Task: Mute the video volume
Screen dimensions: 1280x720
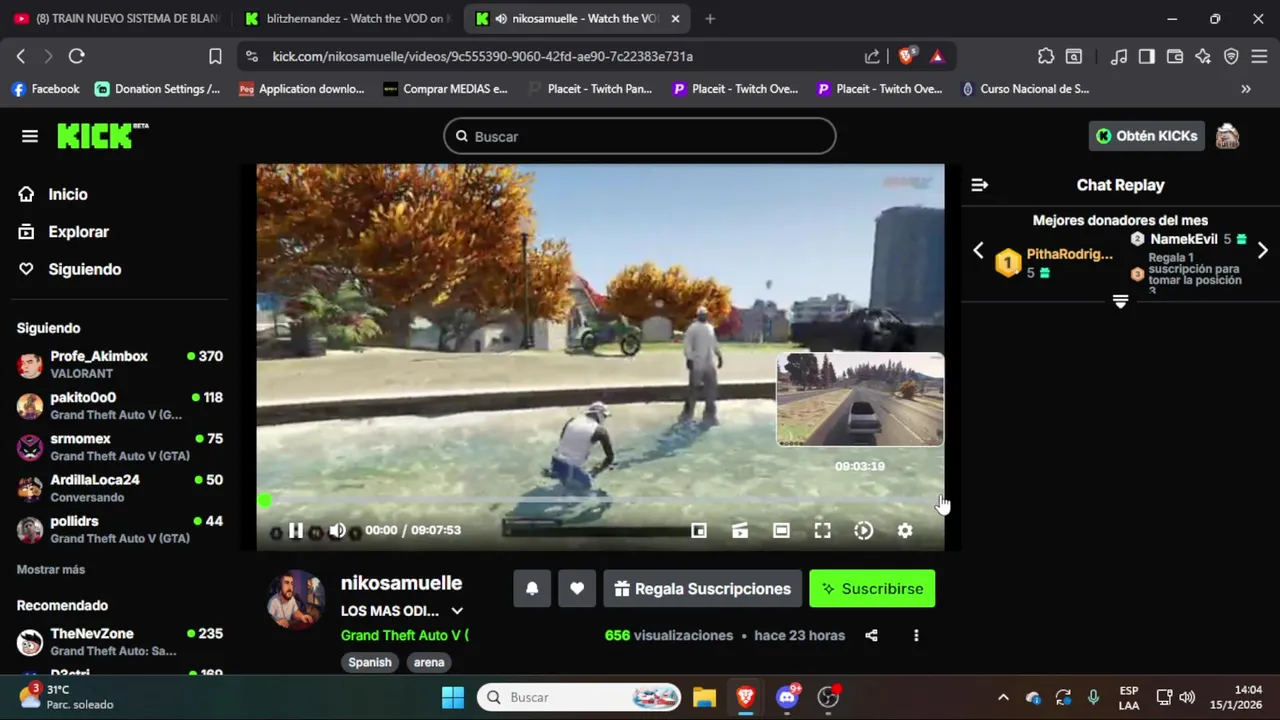Action: [x=338, y=531]
